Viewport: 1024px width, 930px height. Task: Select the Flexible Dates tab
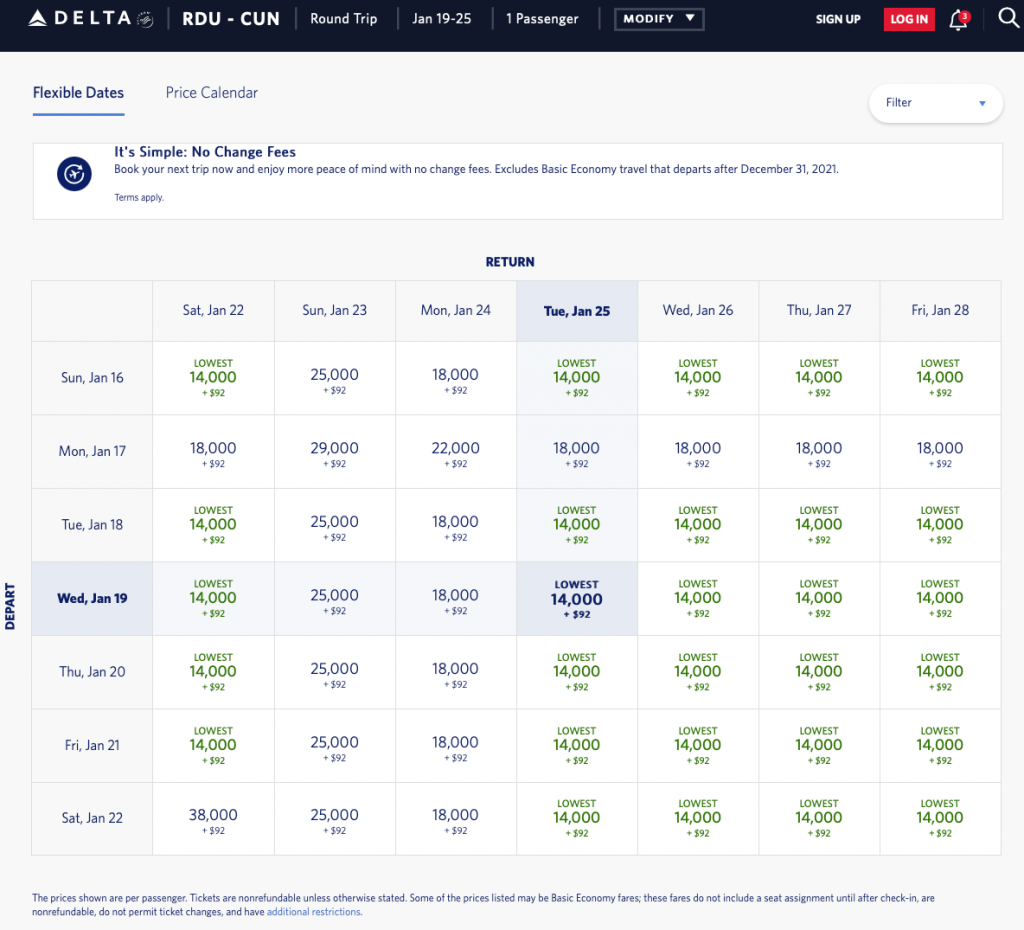pos(78,93)
